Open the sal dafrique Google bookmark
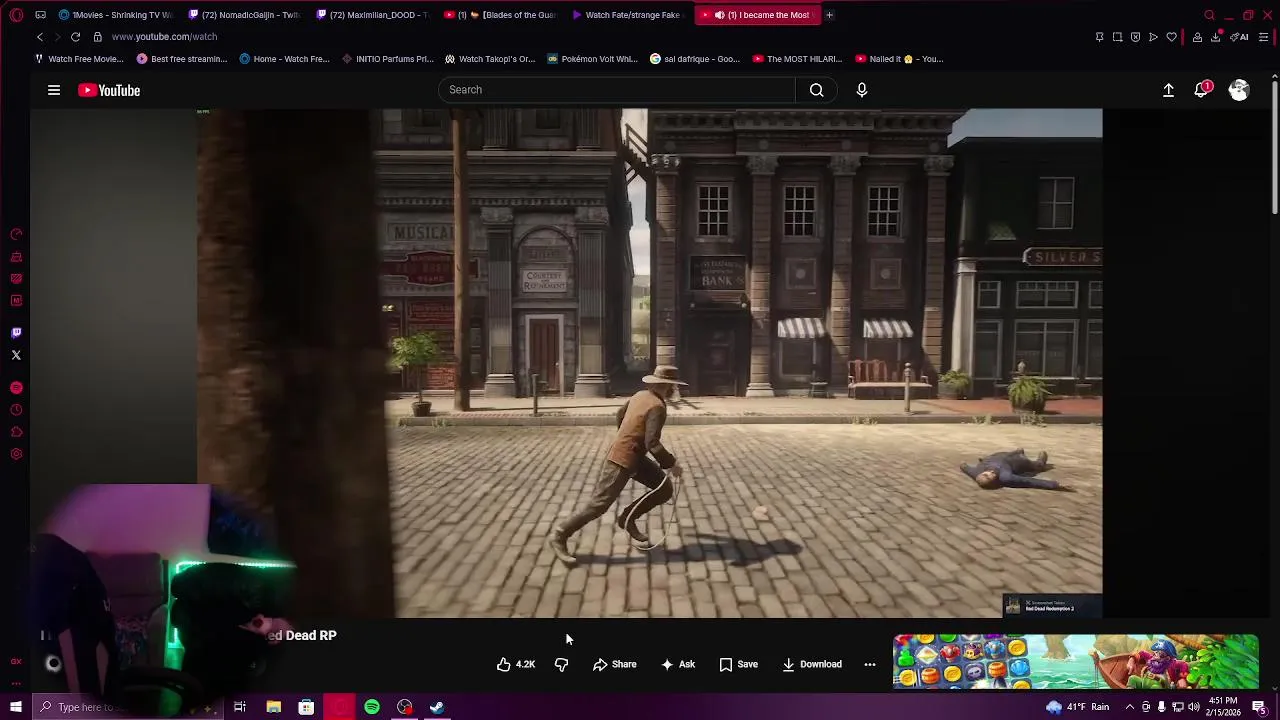 (695, 59)
